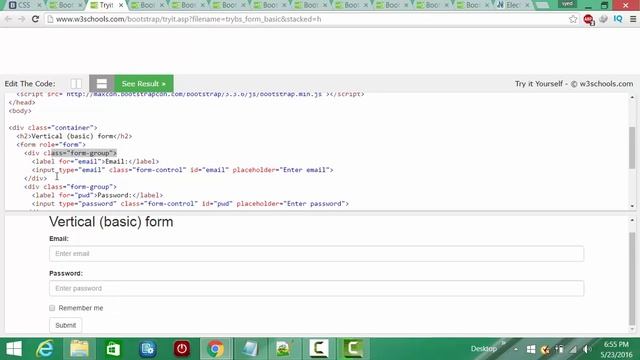Image resolution: width=640 pixels, height=360 pixels.
Task: Open the green Camtasia recorder taskbar icon
Action: tap(353, 349)
